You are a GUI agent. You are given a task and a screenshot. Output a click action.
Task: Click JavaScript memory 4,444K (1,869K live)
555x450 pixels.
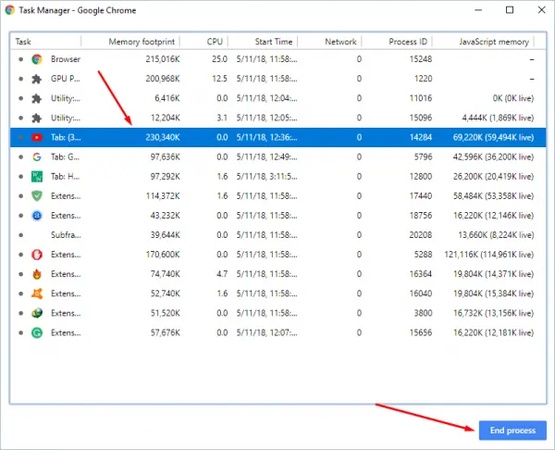pyautogui.click(x=498, y=118)
